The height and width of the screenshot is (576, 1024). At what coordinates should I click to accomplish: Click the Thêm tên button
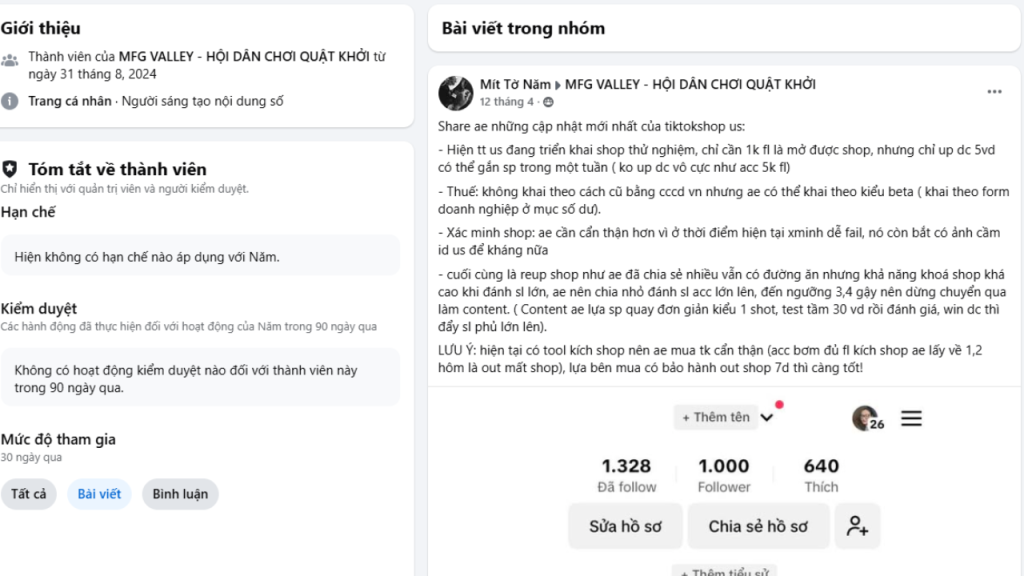pos(715,417)
